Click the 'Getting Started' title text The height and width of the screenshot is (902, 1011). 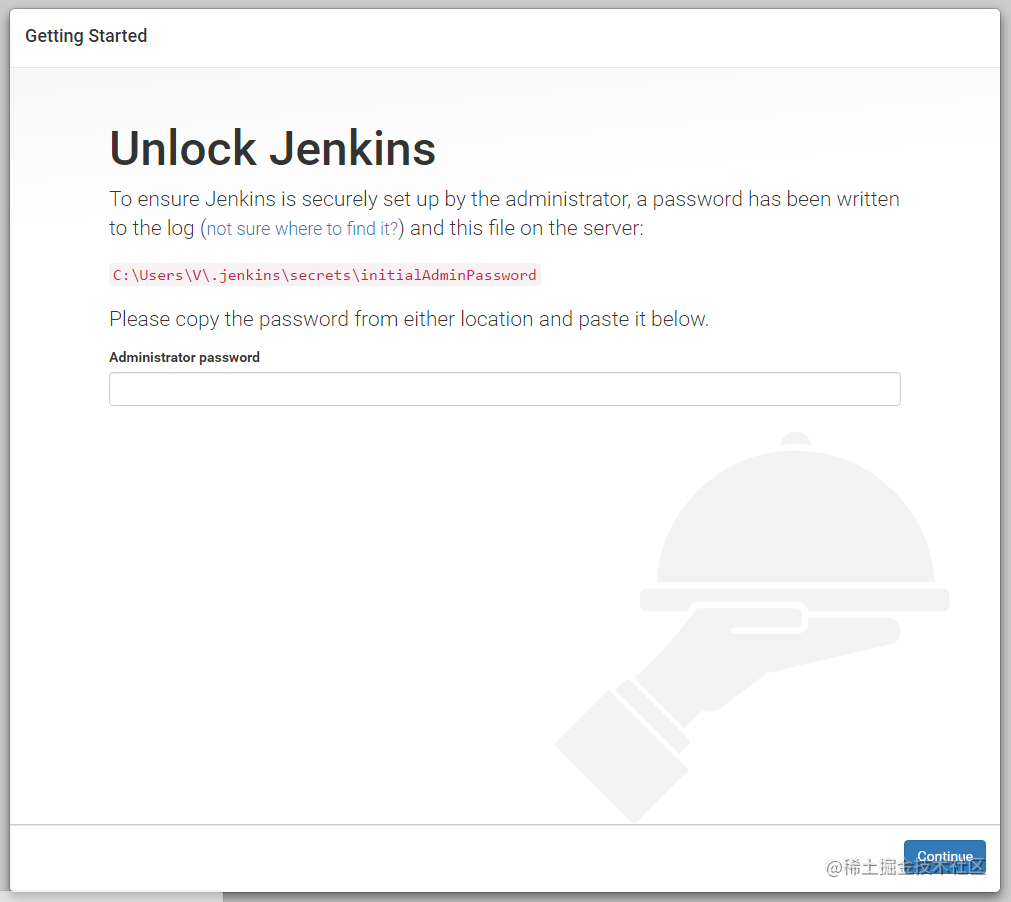point(86,36)
